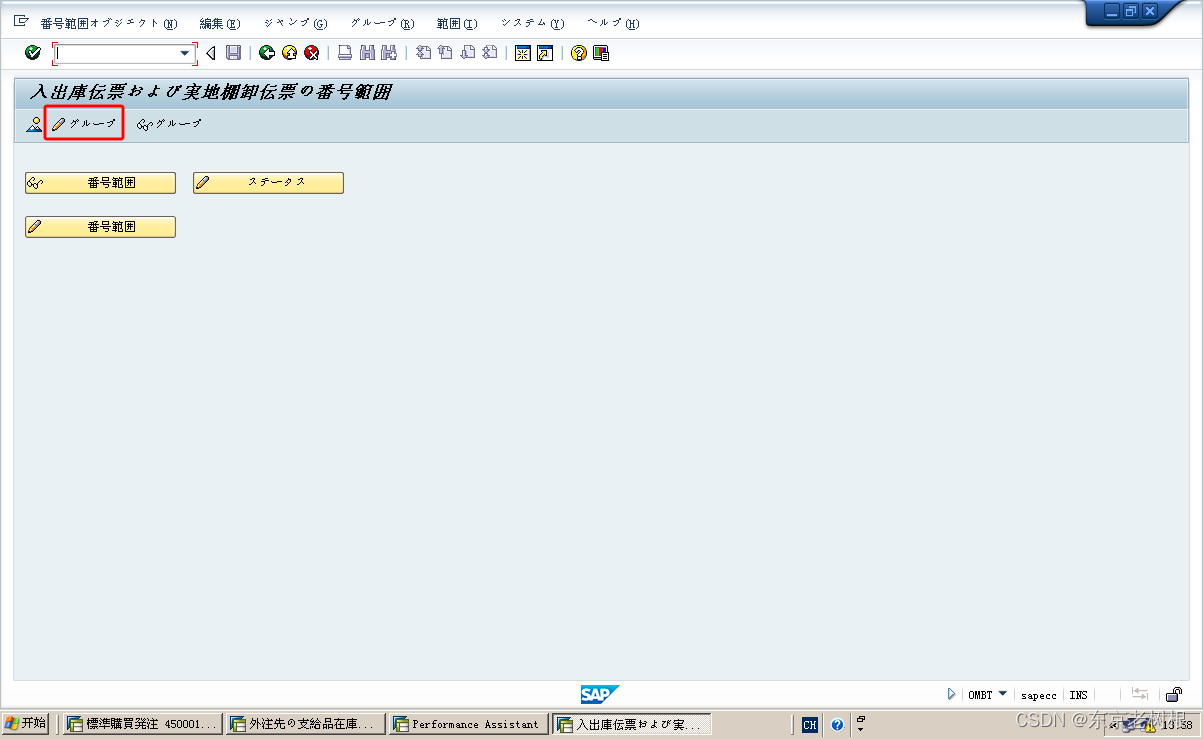Select the Save icon on the toolbar
The height and width of the screenshot is (739, 1203).
(234, 52)
